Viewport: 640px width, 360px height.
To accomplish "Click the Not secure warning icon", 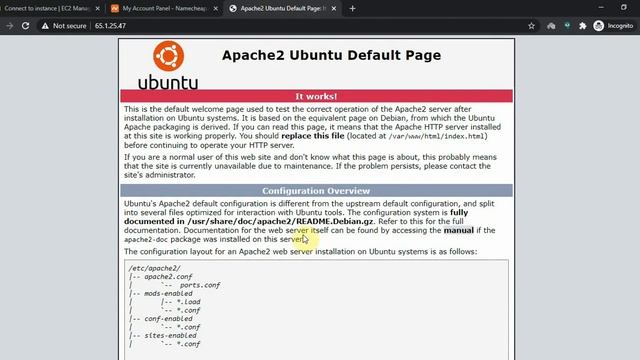I will tap(45, 26).
